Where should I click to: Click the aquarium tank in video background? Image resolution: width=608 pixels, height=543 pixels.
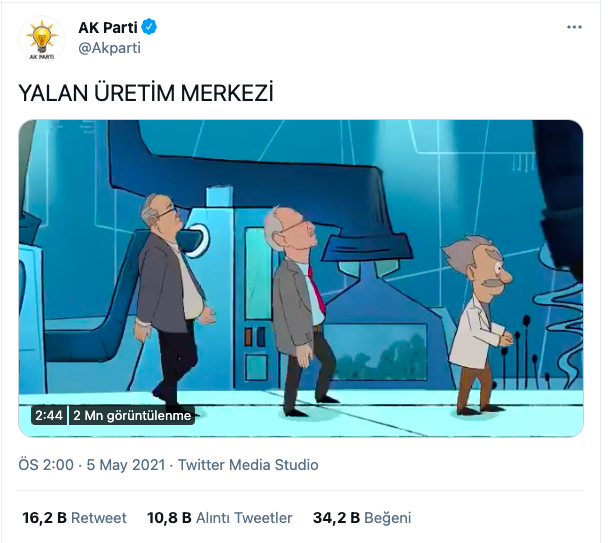[x=375, y=351]
